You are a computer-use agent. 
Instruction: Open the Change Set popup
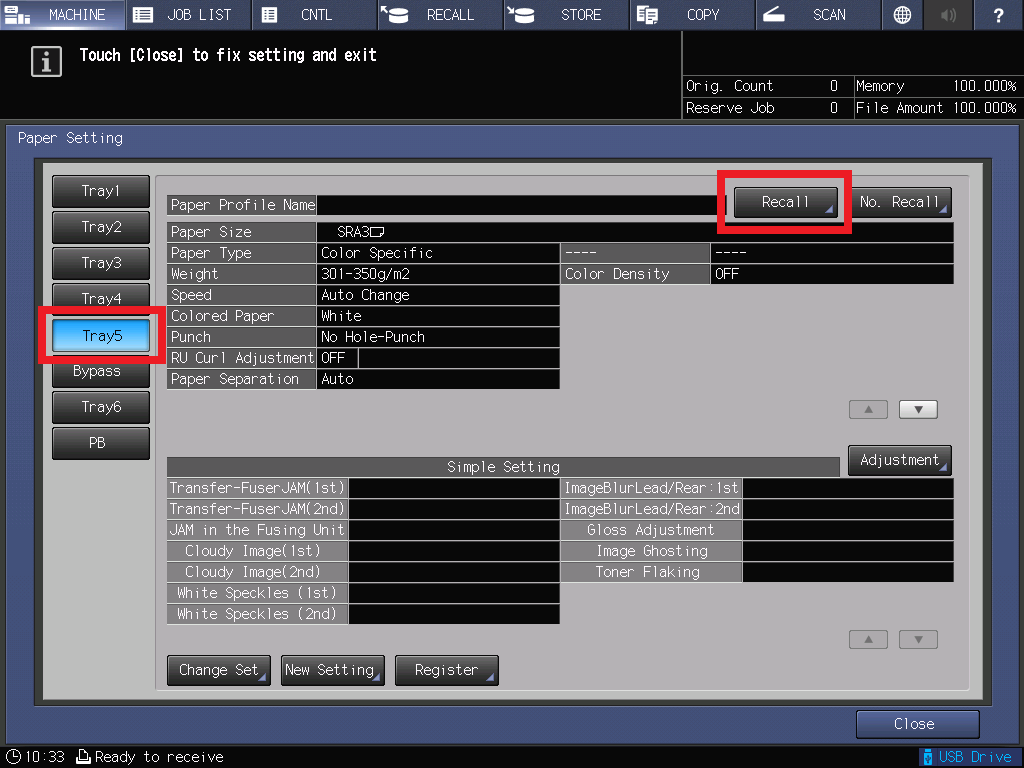pyautogui.click(x=218, y=670)
